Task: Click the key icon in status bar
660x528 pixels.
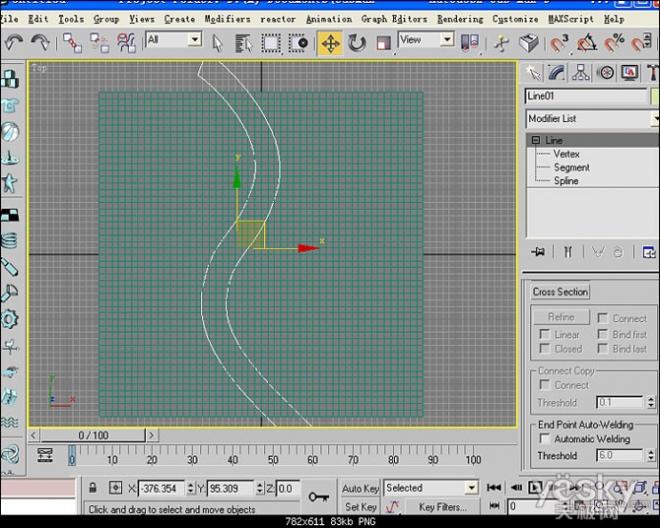Action: point(319,496)
